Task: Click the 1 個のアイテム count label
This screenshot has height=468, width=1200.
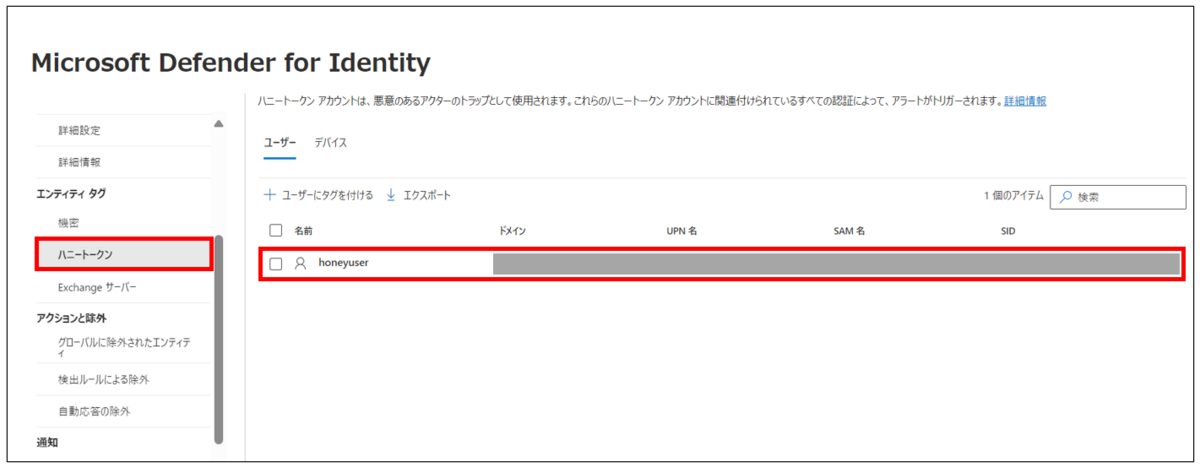Action: 1013,195
